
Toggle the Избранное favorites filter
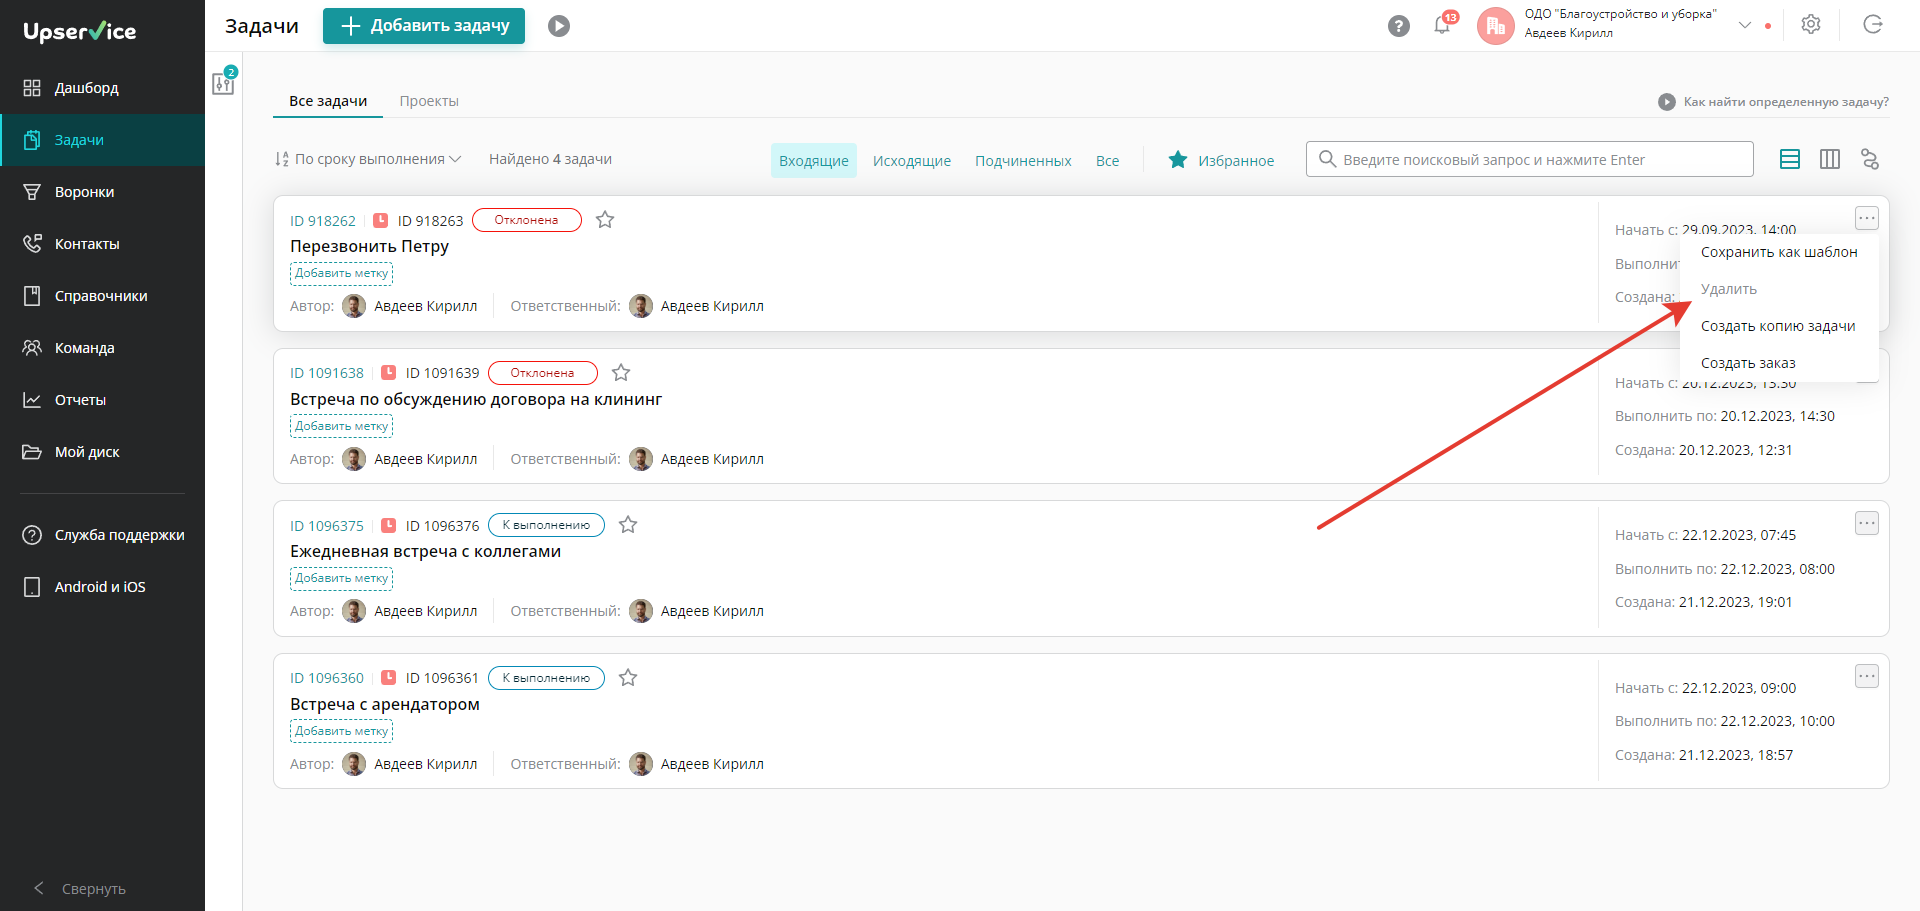(1221, 160)
